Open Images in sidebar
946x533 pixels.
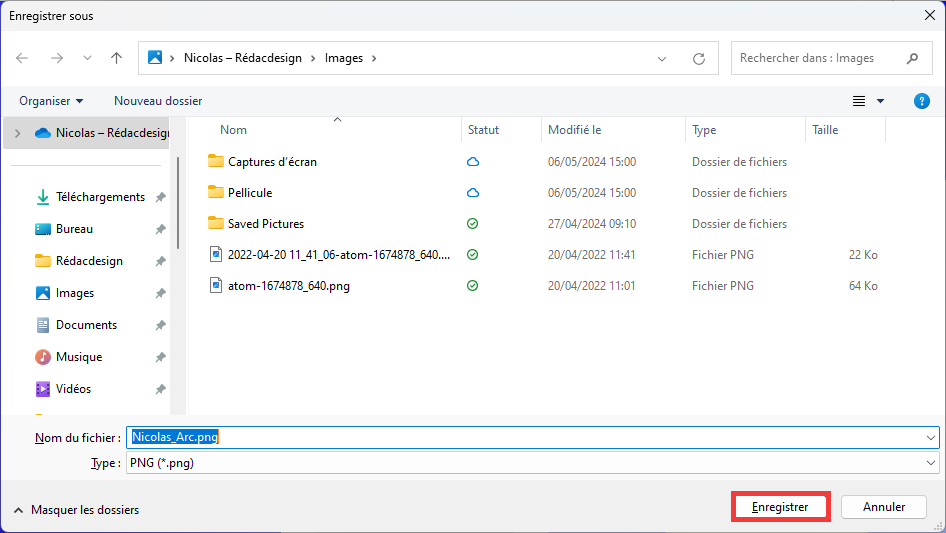coord(75,293)
